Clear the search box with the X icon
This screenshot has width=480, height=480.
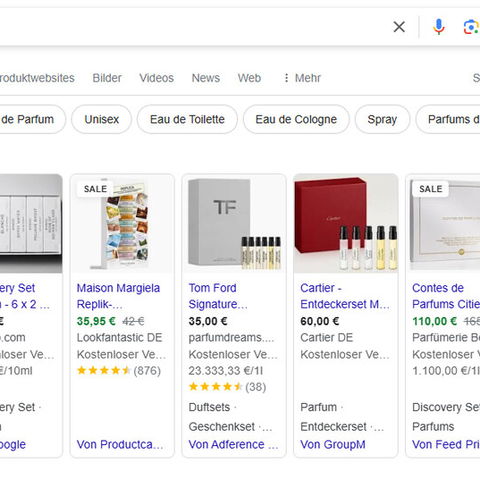pyautogui.click(x=399, y=27)
